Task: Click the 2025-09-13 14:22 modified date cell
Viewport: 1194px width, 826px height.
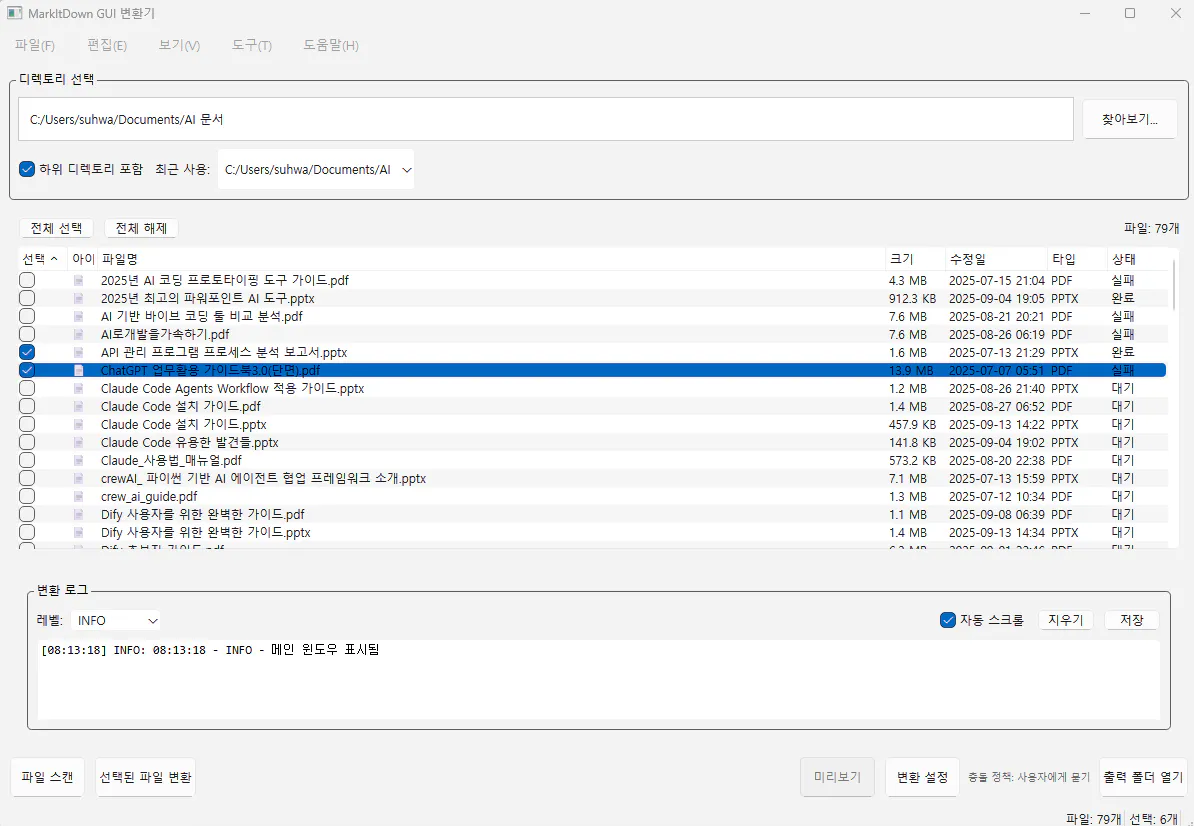Action: coord(997,425)
